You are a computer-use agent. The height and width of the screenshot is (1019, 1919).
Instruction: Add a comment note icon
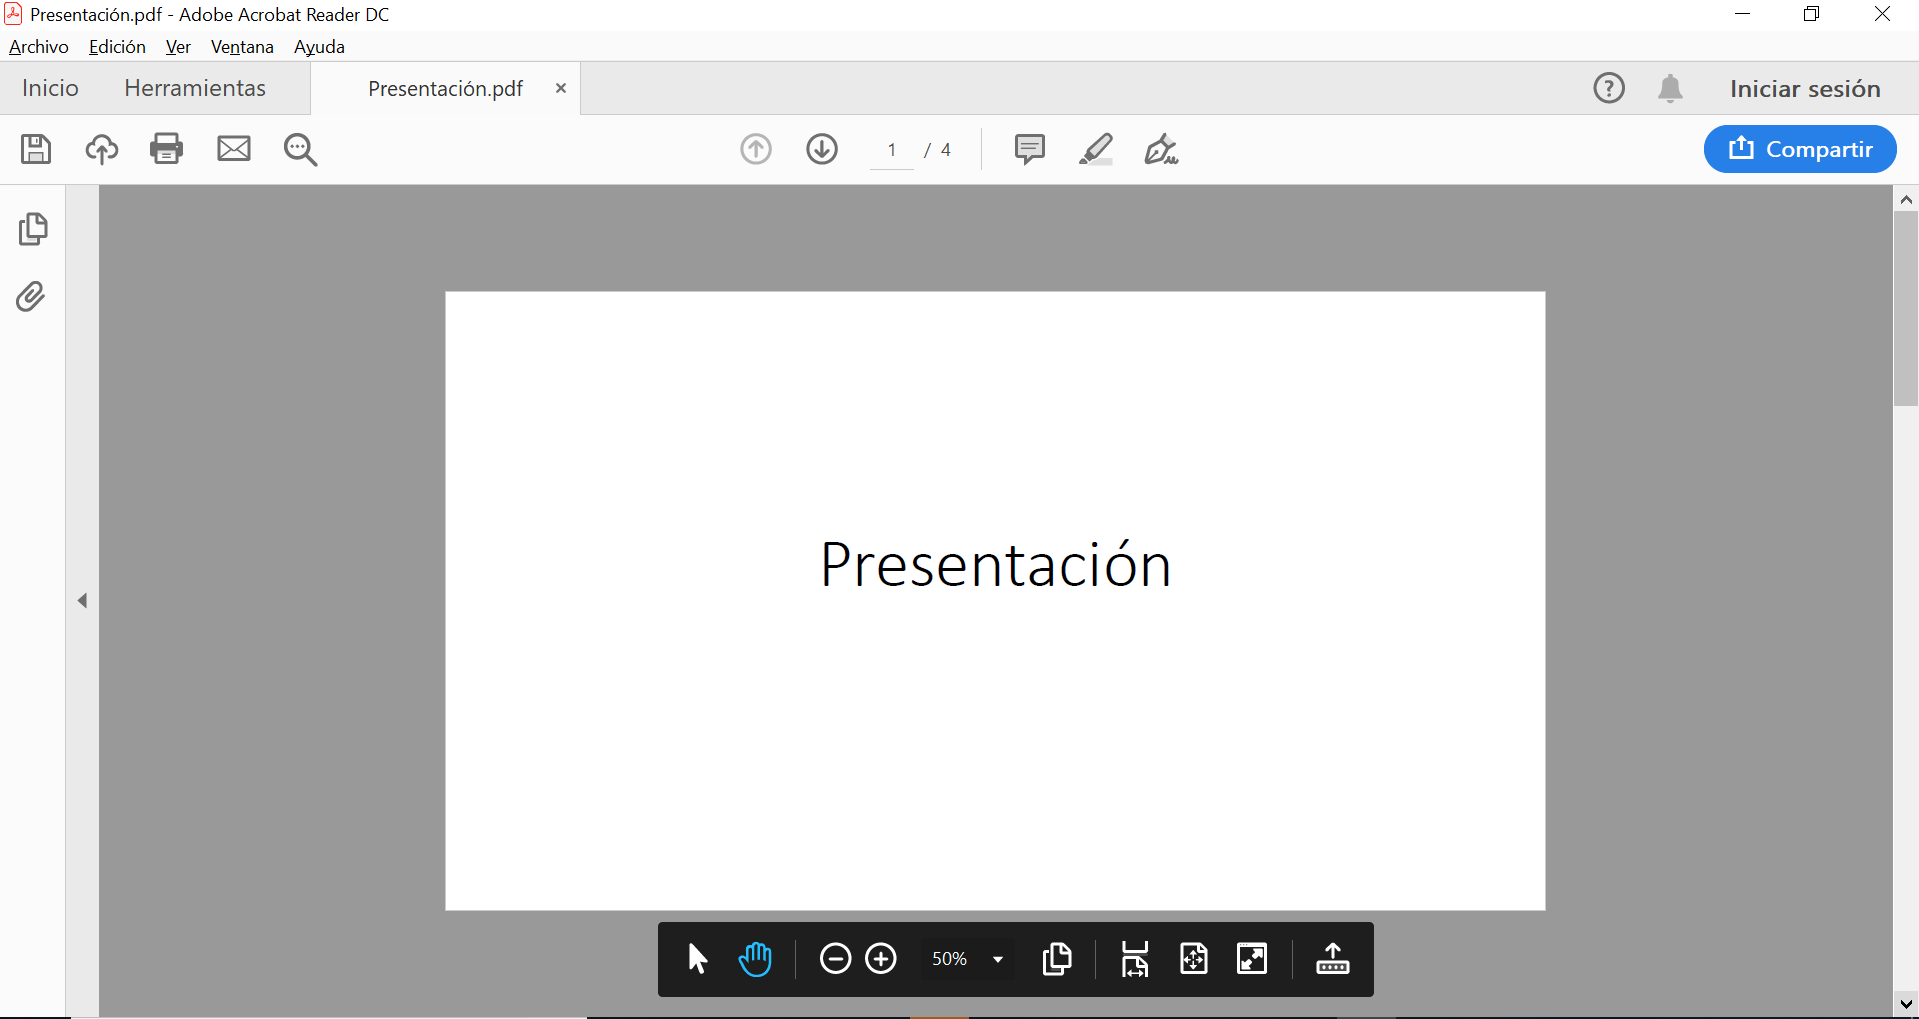tap(1029, 149)
